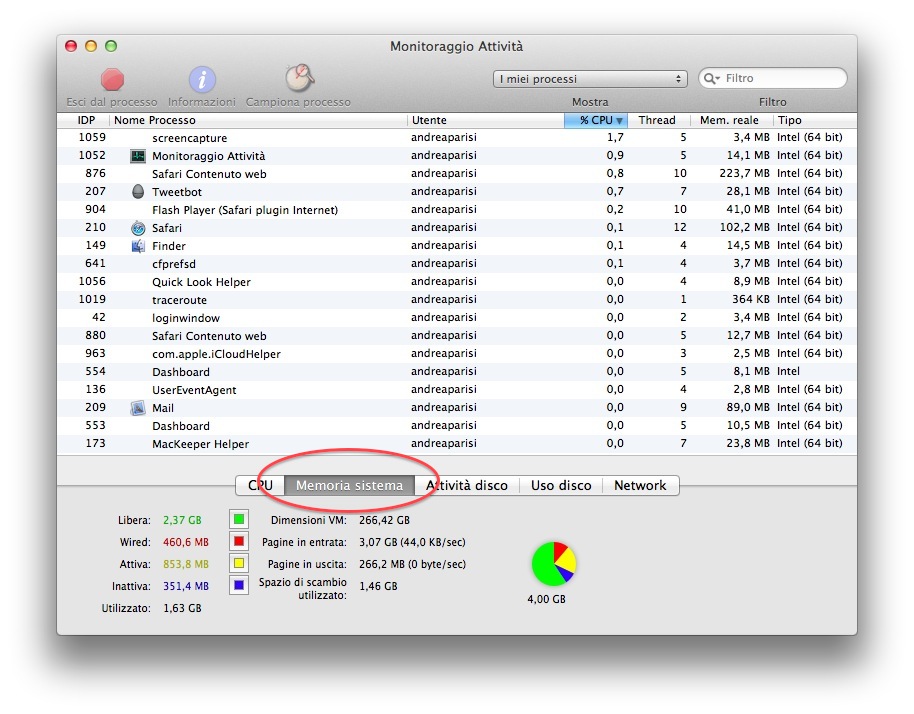This screenshot has height=714, width=914.
Task: Click the Wired value 460,6 MB
Action: pyautogui.click(x=186, y=542)
